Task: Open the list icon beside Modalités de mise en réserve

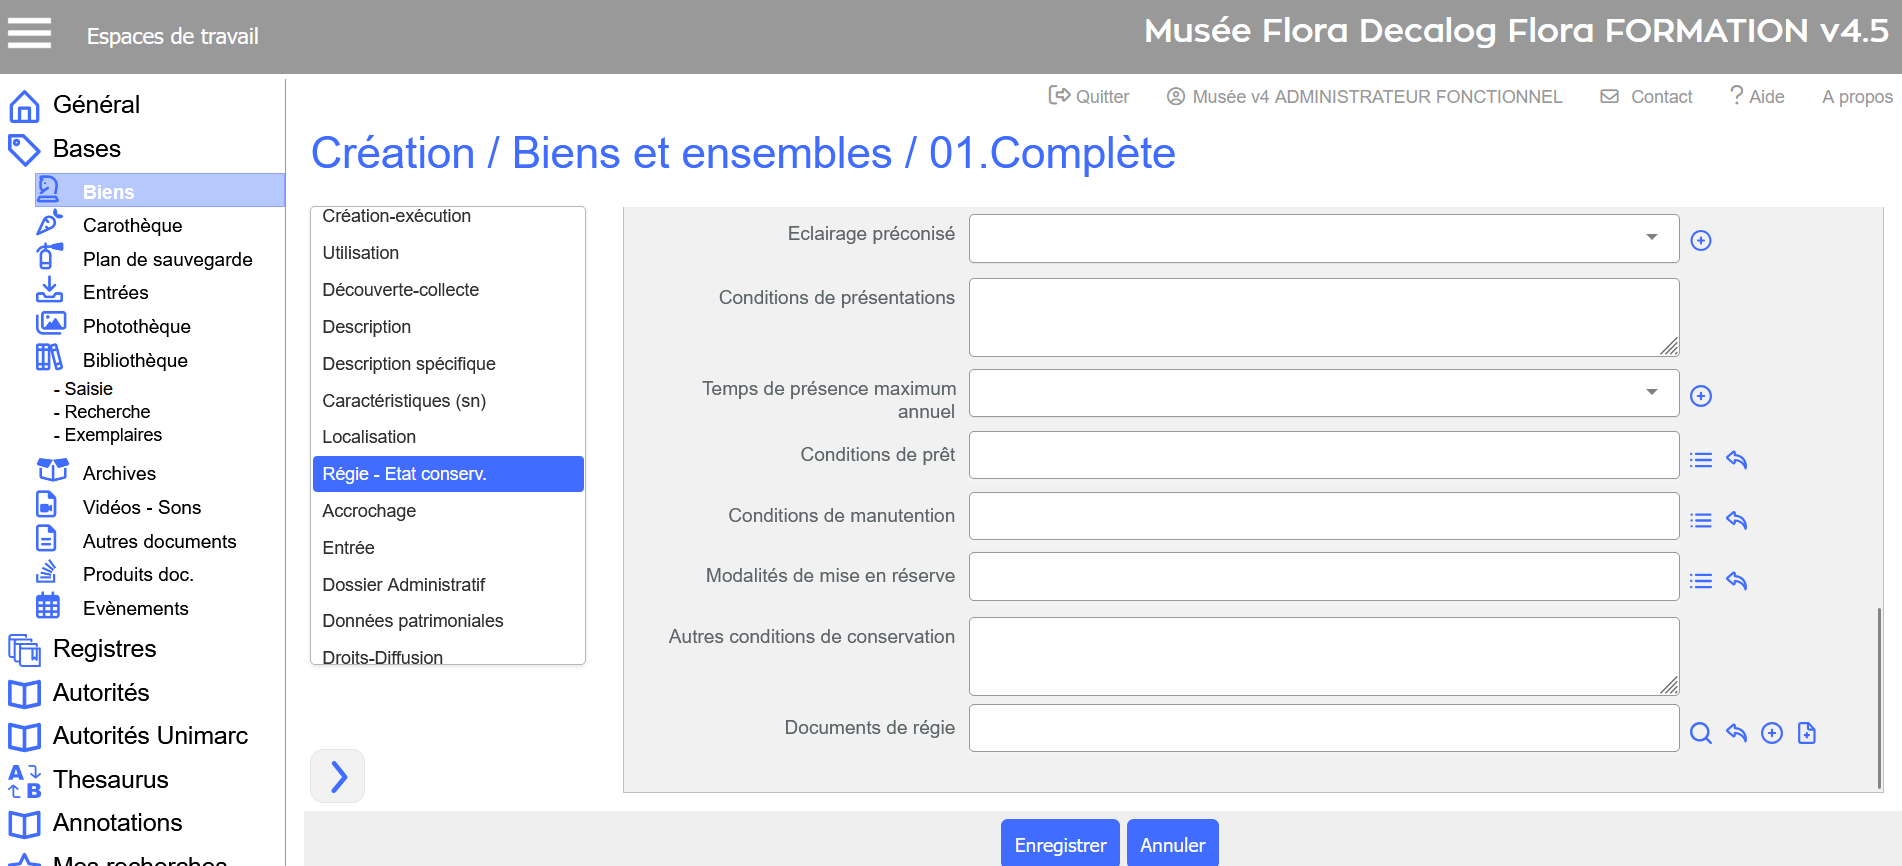Action: (1700, 581)
